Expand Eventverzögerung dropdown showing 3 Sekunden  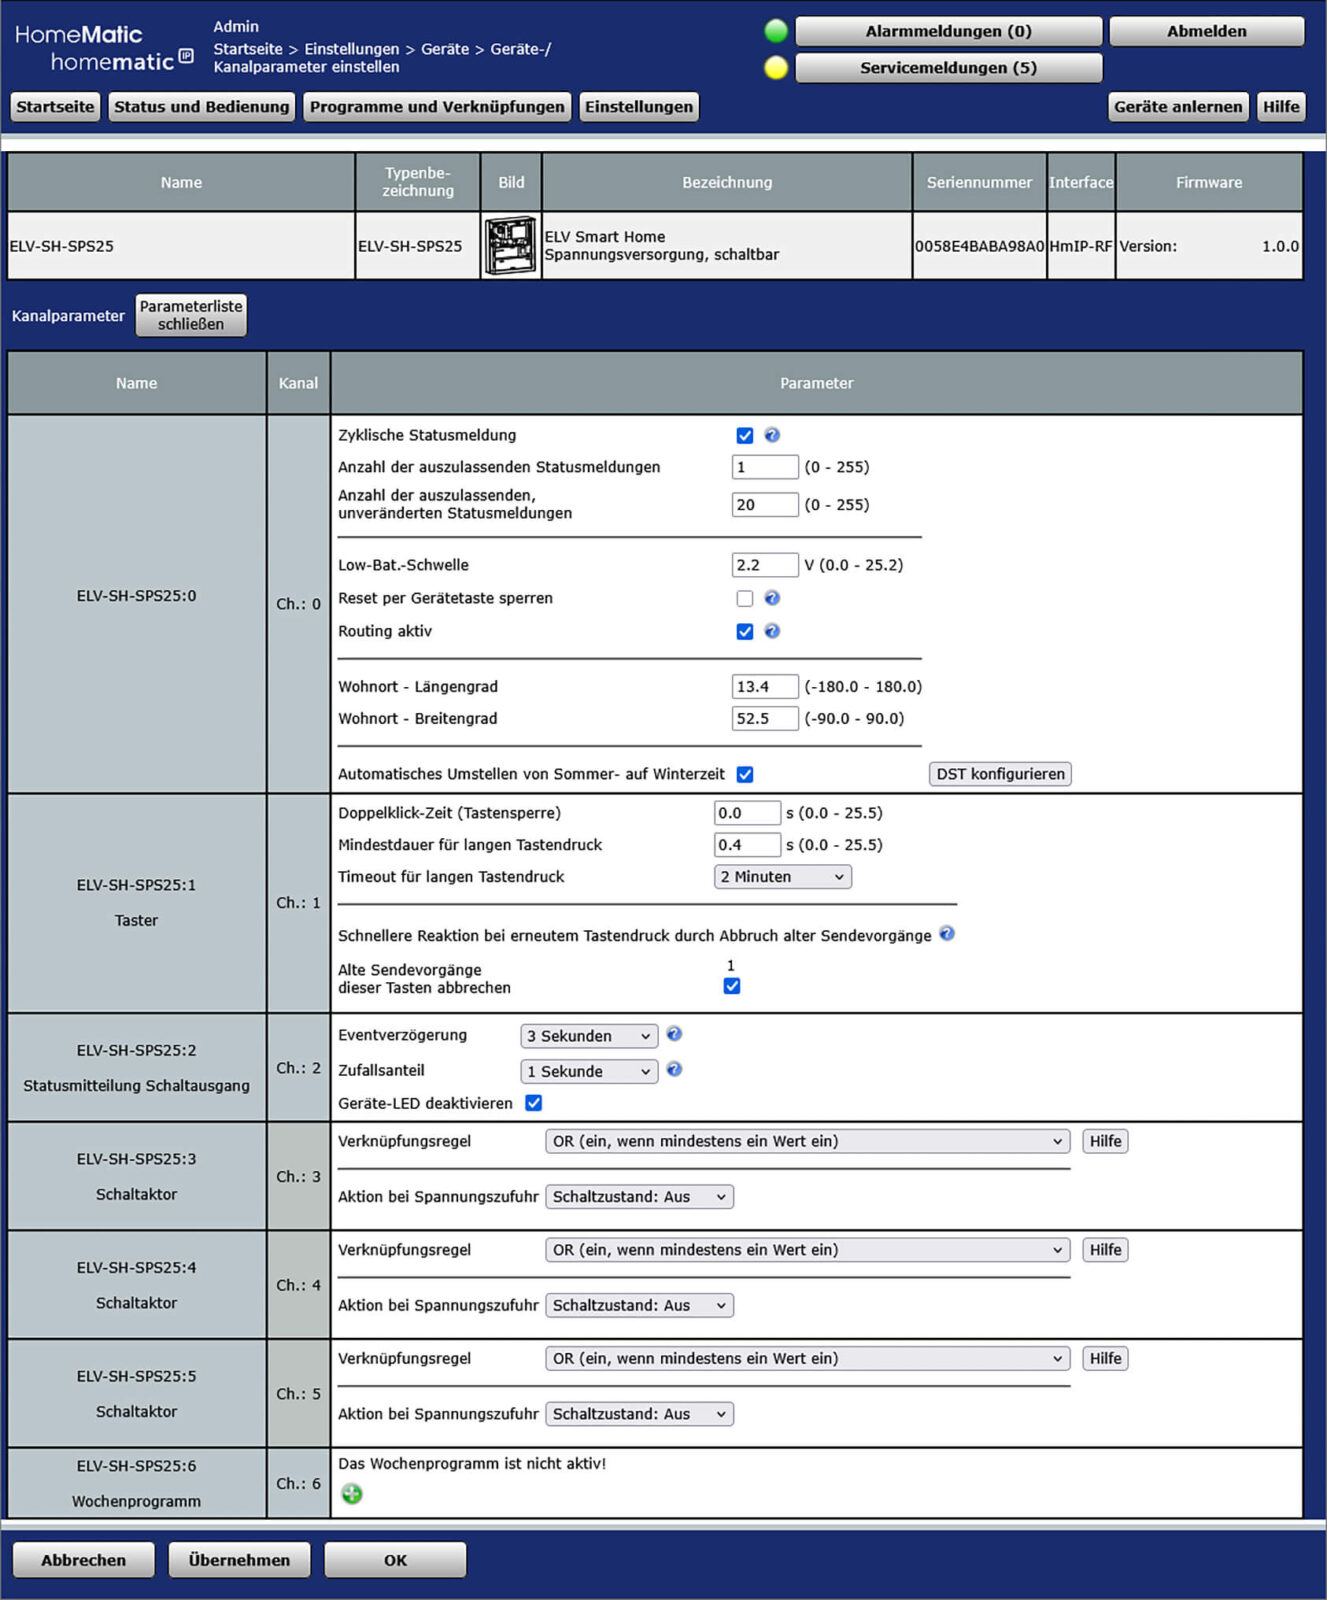click(x=588, y=1036)
